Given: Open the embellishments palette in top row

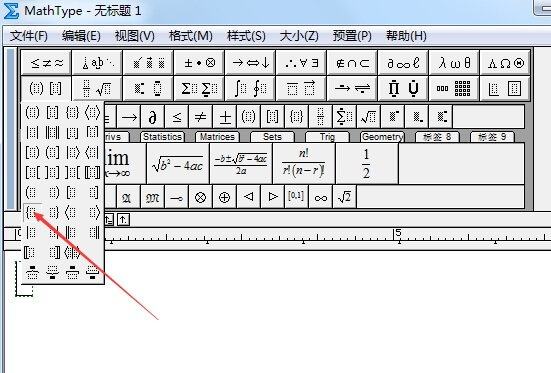Looking at the screenshot, I should pyautogui.click(x=148, y=63).
